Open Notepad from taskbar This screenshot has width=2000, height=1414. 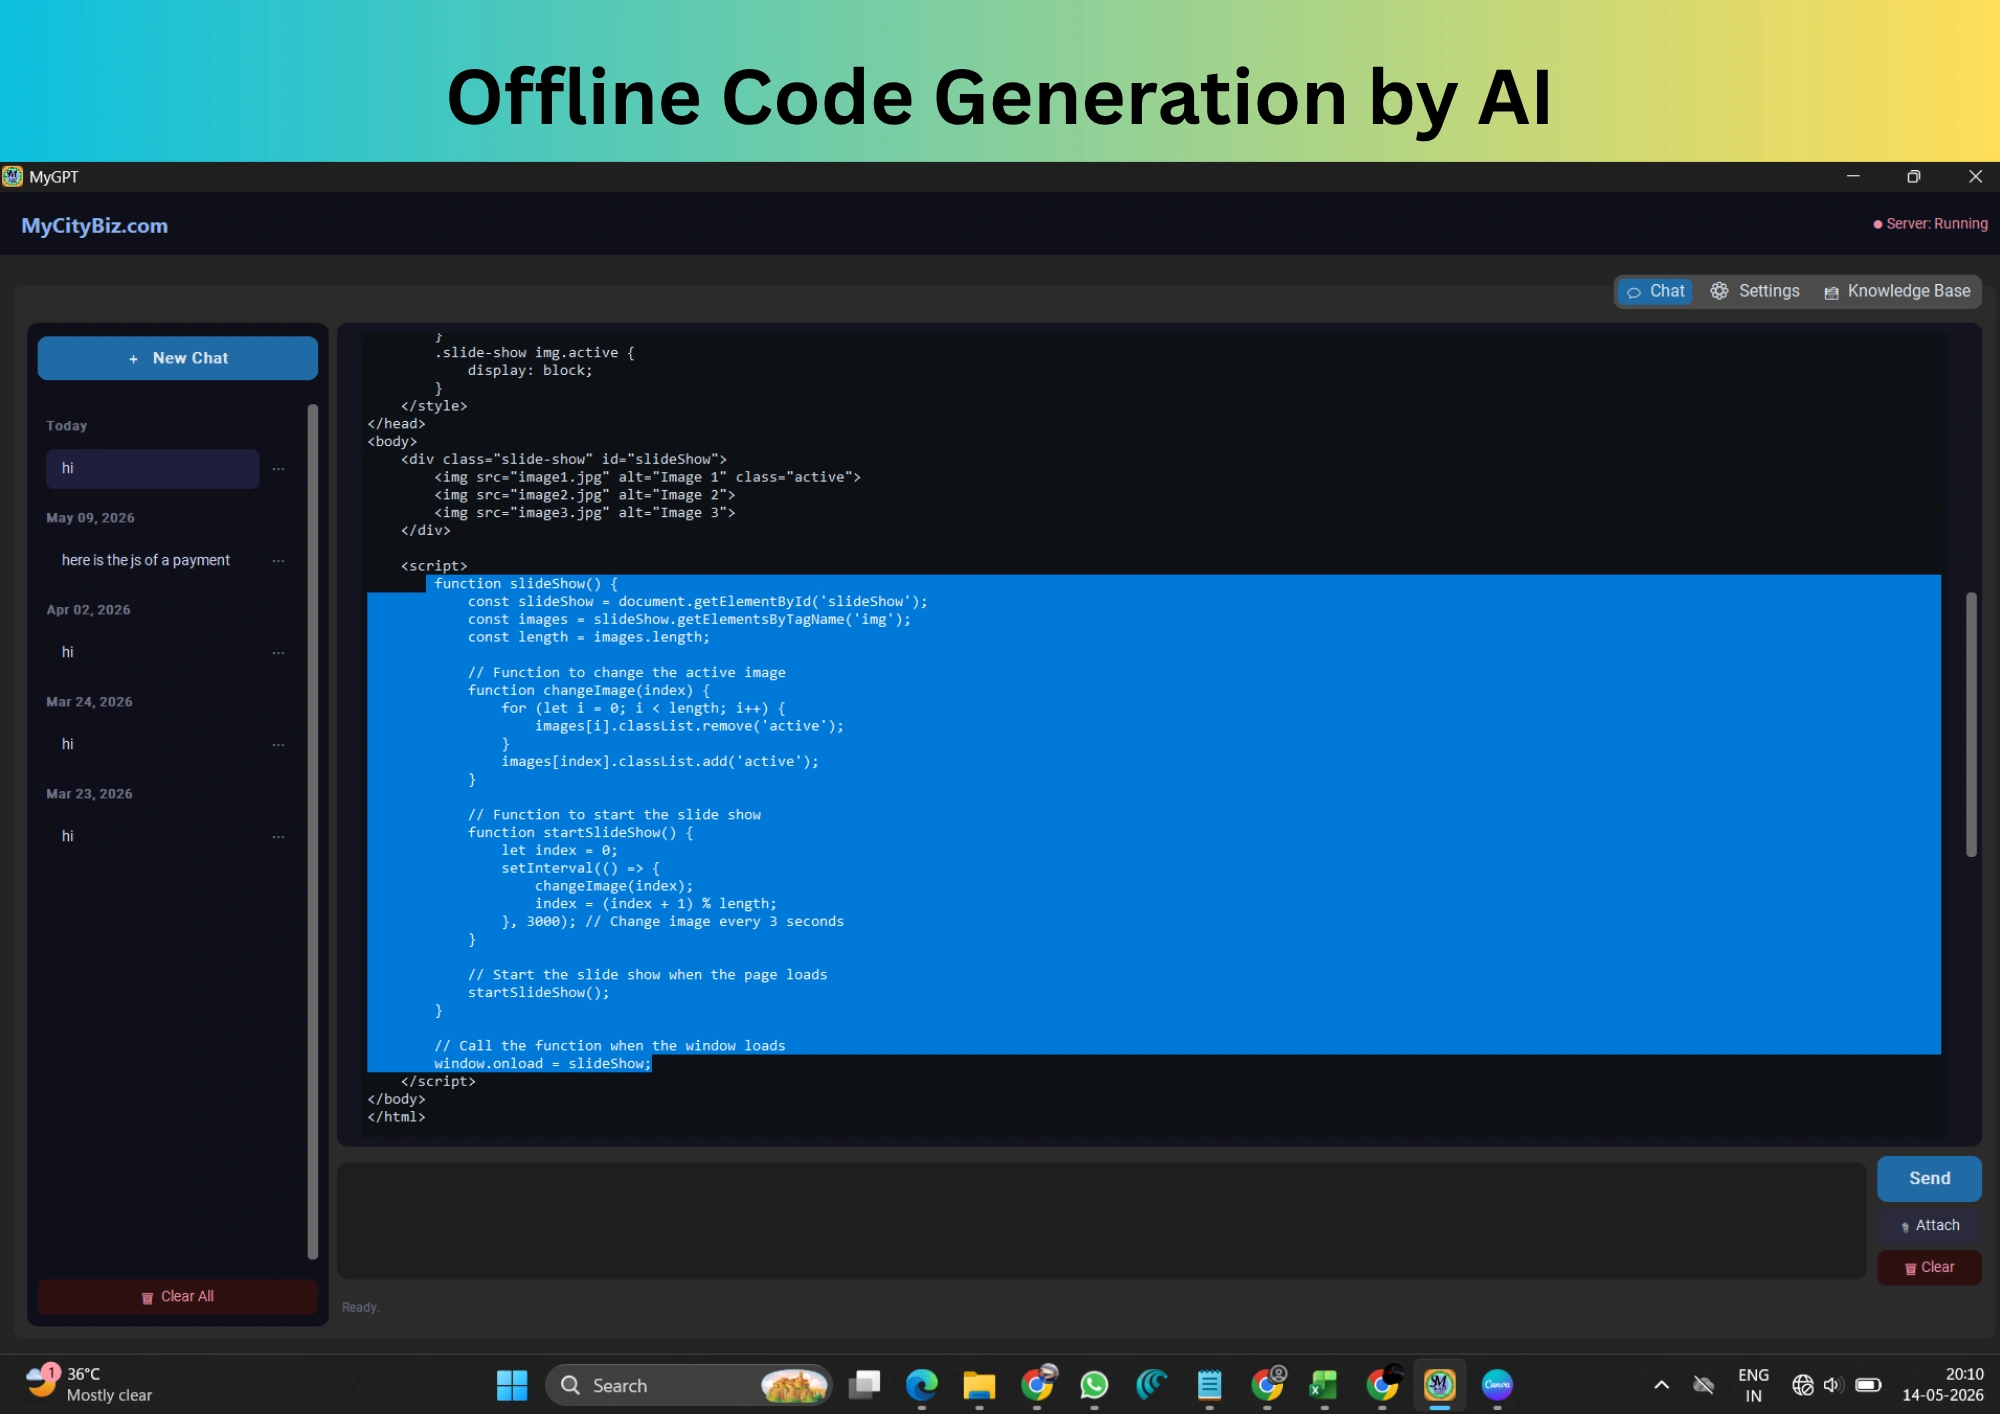1209,1385
